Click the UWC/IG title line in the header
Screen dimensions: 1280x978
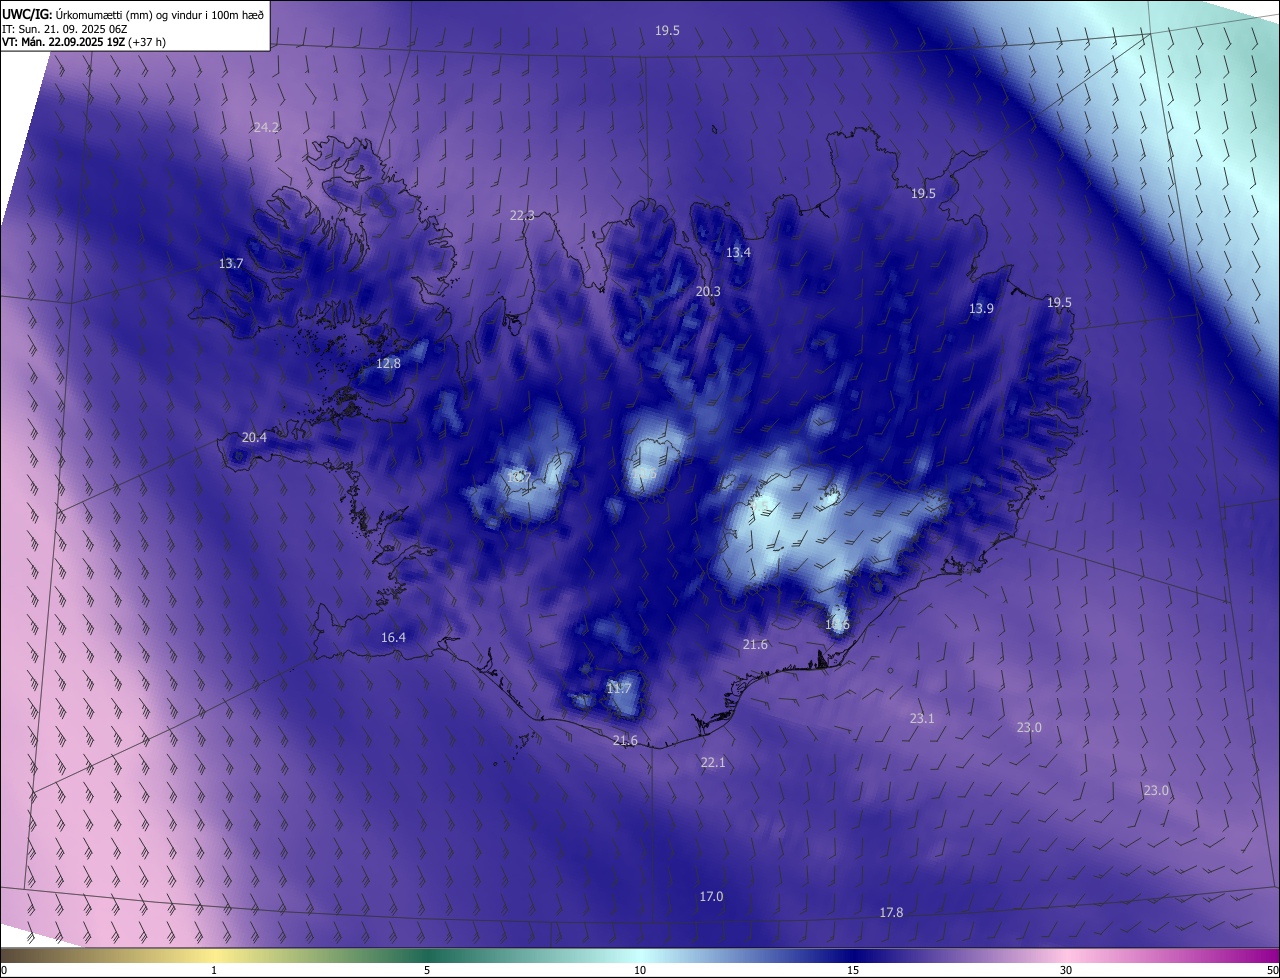point(133,14)
